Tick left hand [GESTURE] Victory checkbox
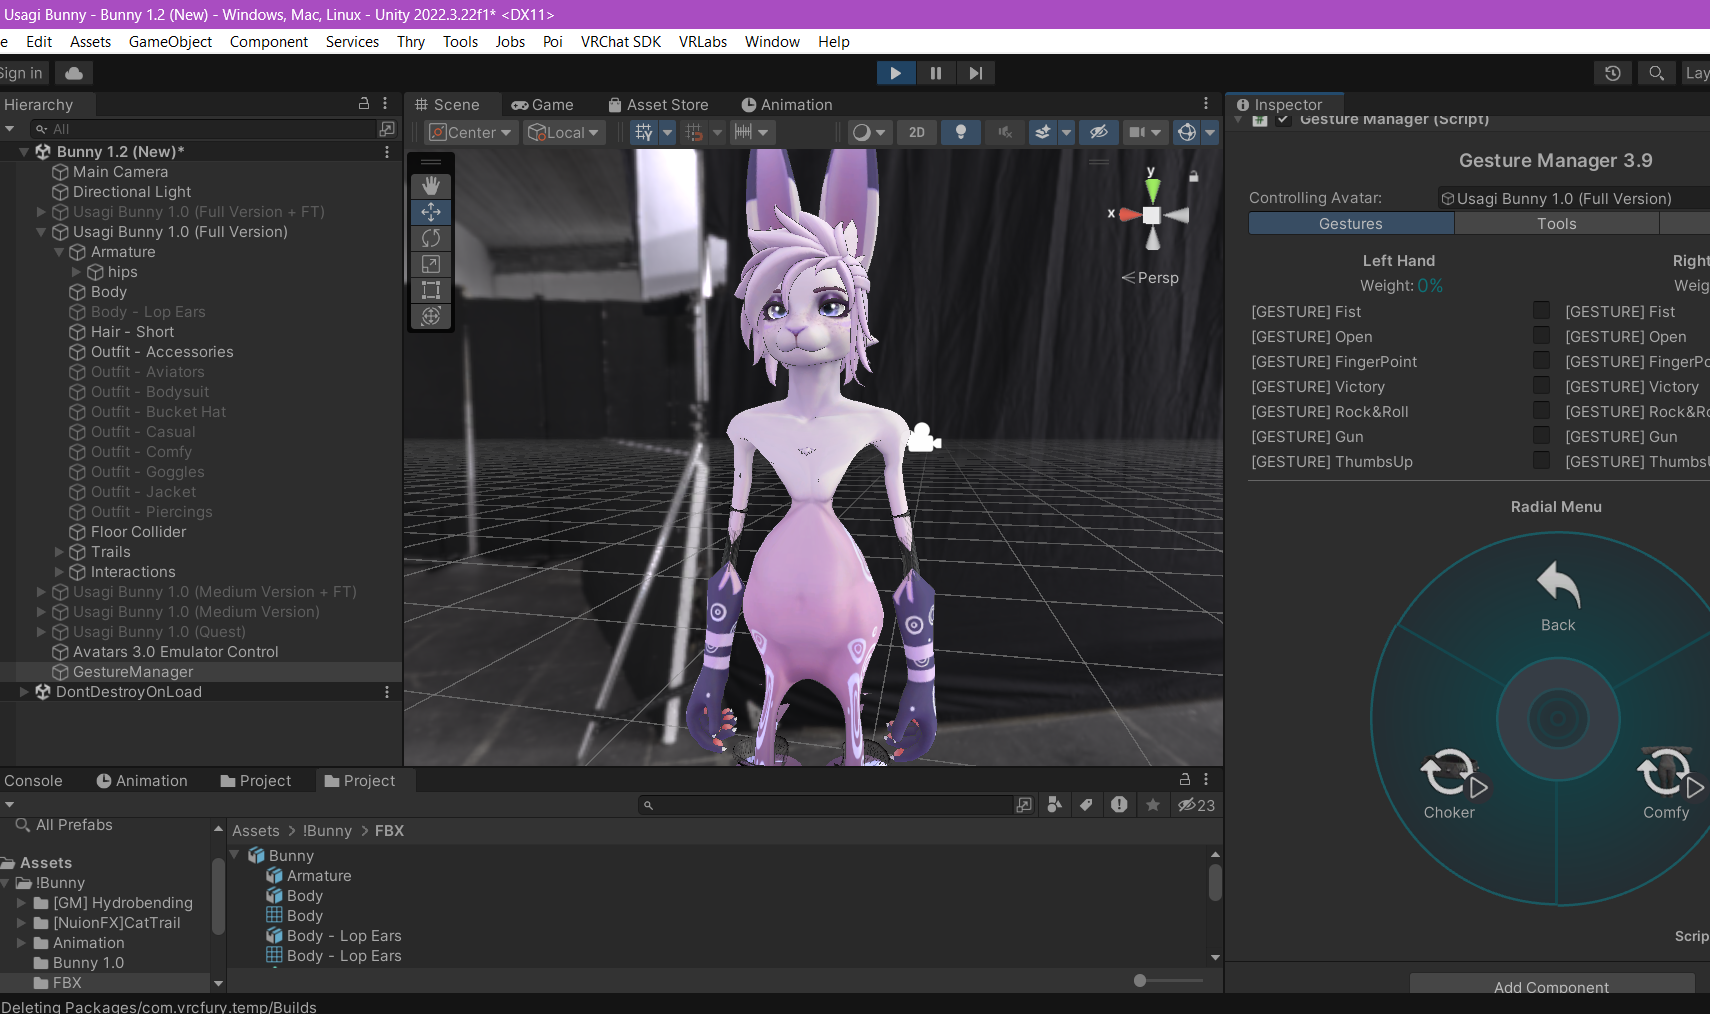Screen dimensions: 1710x1014 (x=1542, y=386)
